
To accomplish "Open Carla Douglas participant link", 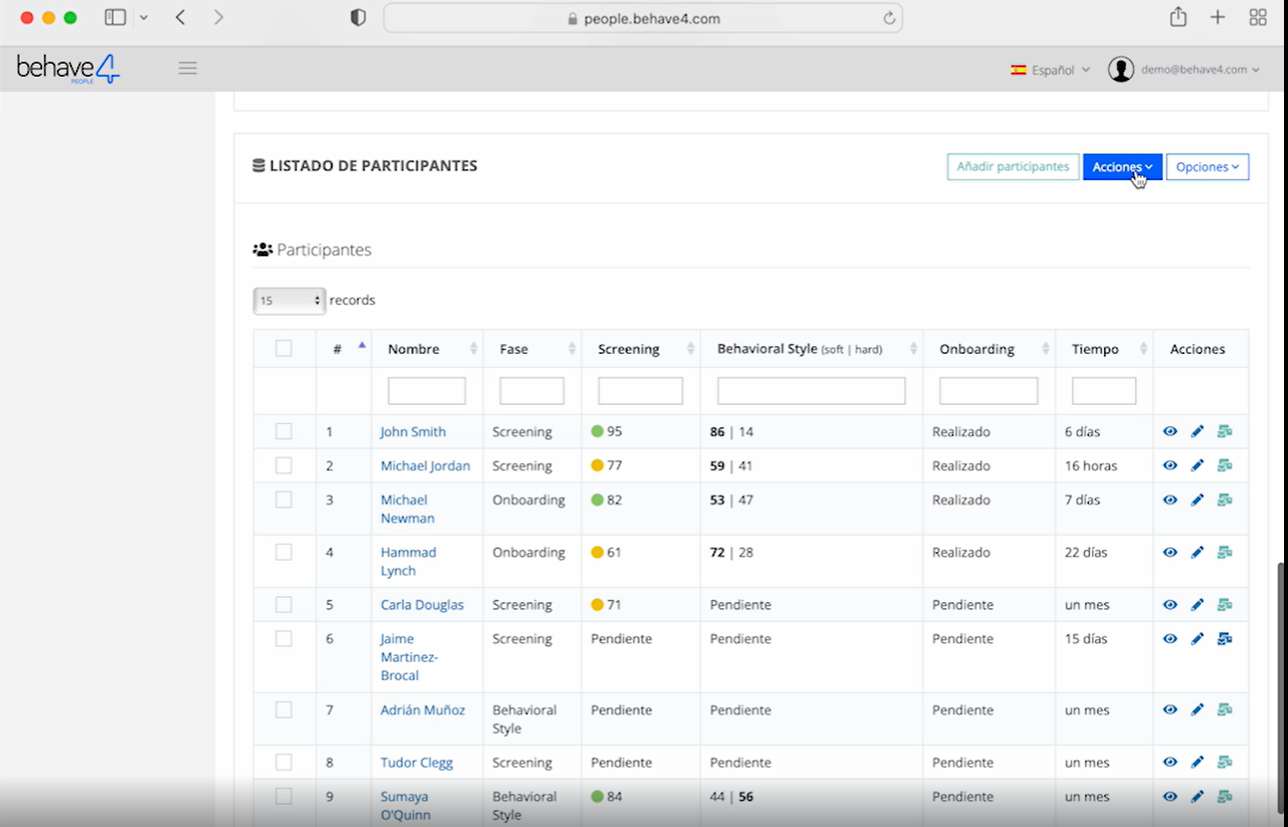I will click(422, 605).
